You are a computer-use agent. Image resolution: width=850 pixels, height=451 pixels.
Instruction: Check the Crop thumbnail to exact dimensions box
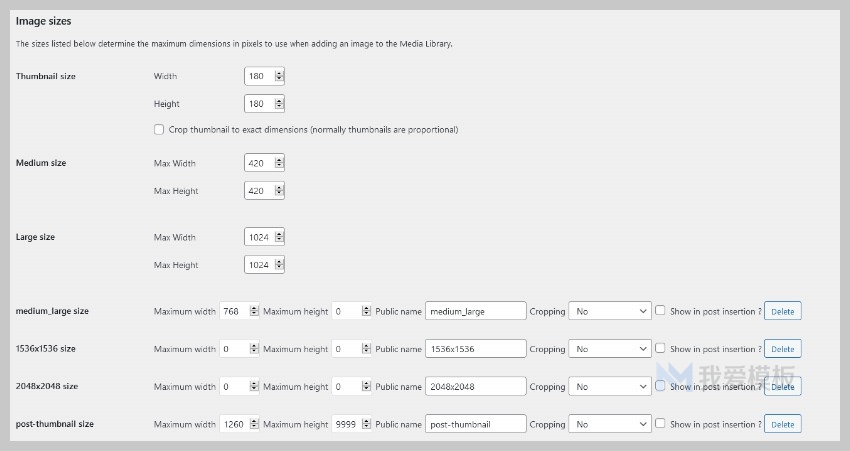159,130
